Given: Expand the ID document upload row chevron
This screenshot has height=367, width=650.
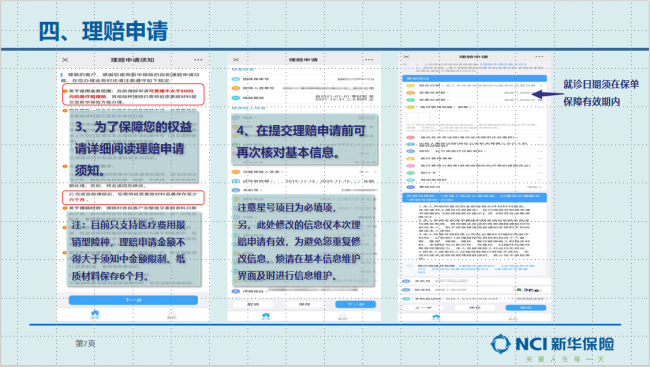Looking at the screenshot, I should pyautogui.click(x=540, y=137).
